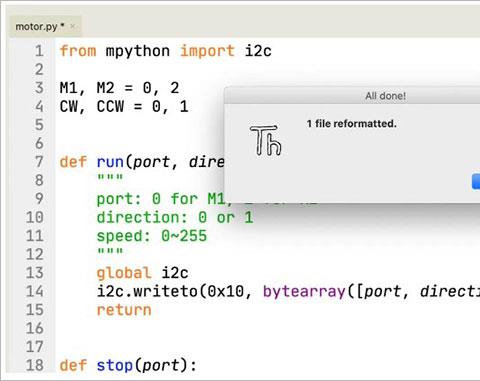Image resolution: width=480 pixels, height=381 pixels.
Task: Click the 'speed: 0~255' docstring line
Action: click(152, 236)
